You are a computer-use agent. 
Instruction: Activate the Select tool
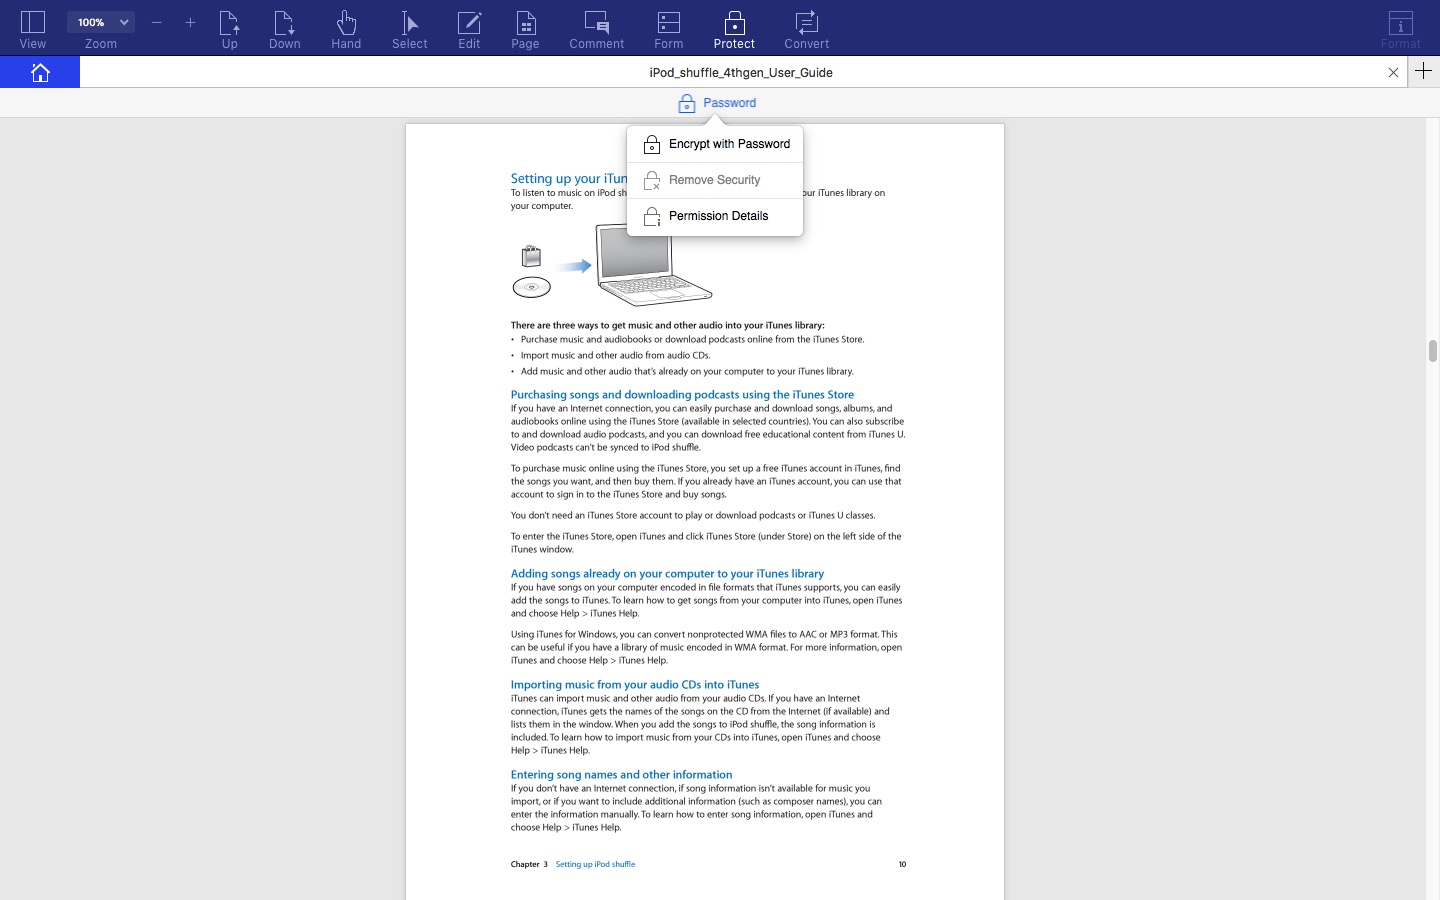click(410, 29)
